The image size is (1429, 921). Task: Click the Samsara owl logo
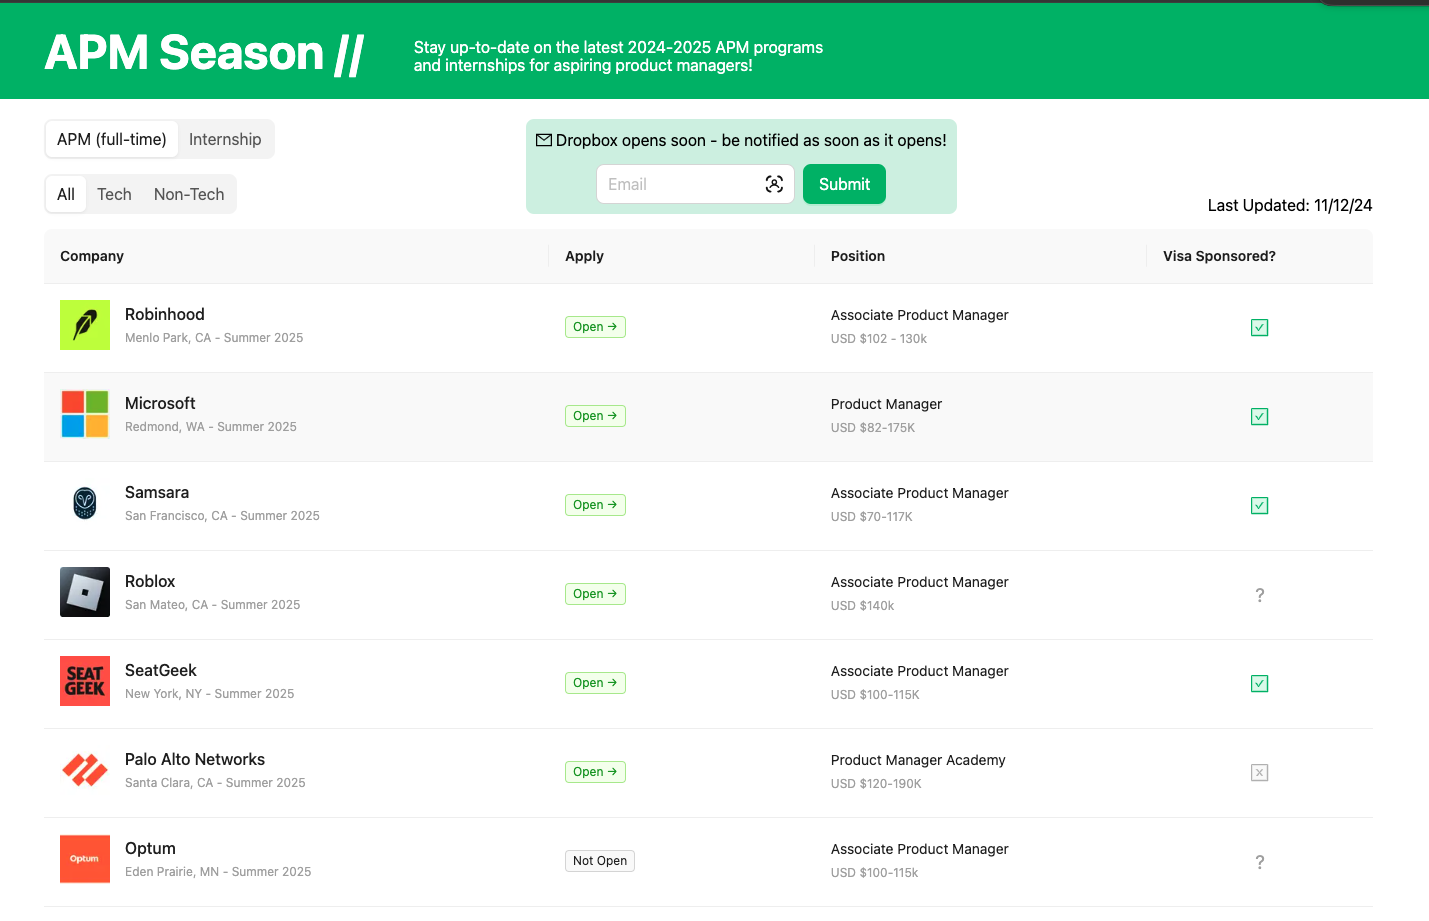click(x=85, y=503)
